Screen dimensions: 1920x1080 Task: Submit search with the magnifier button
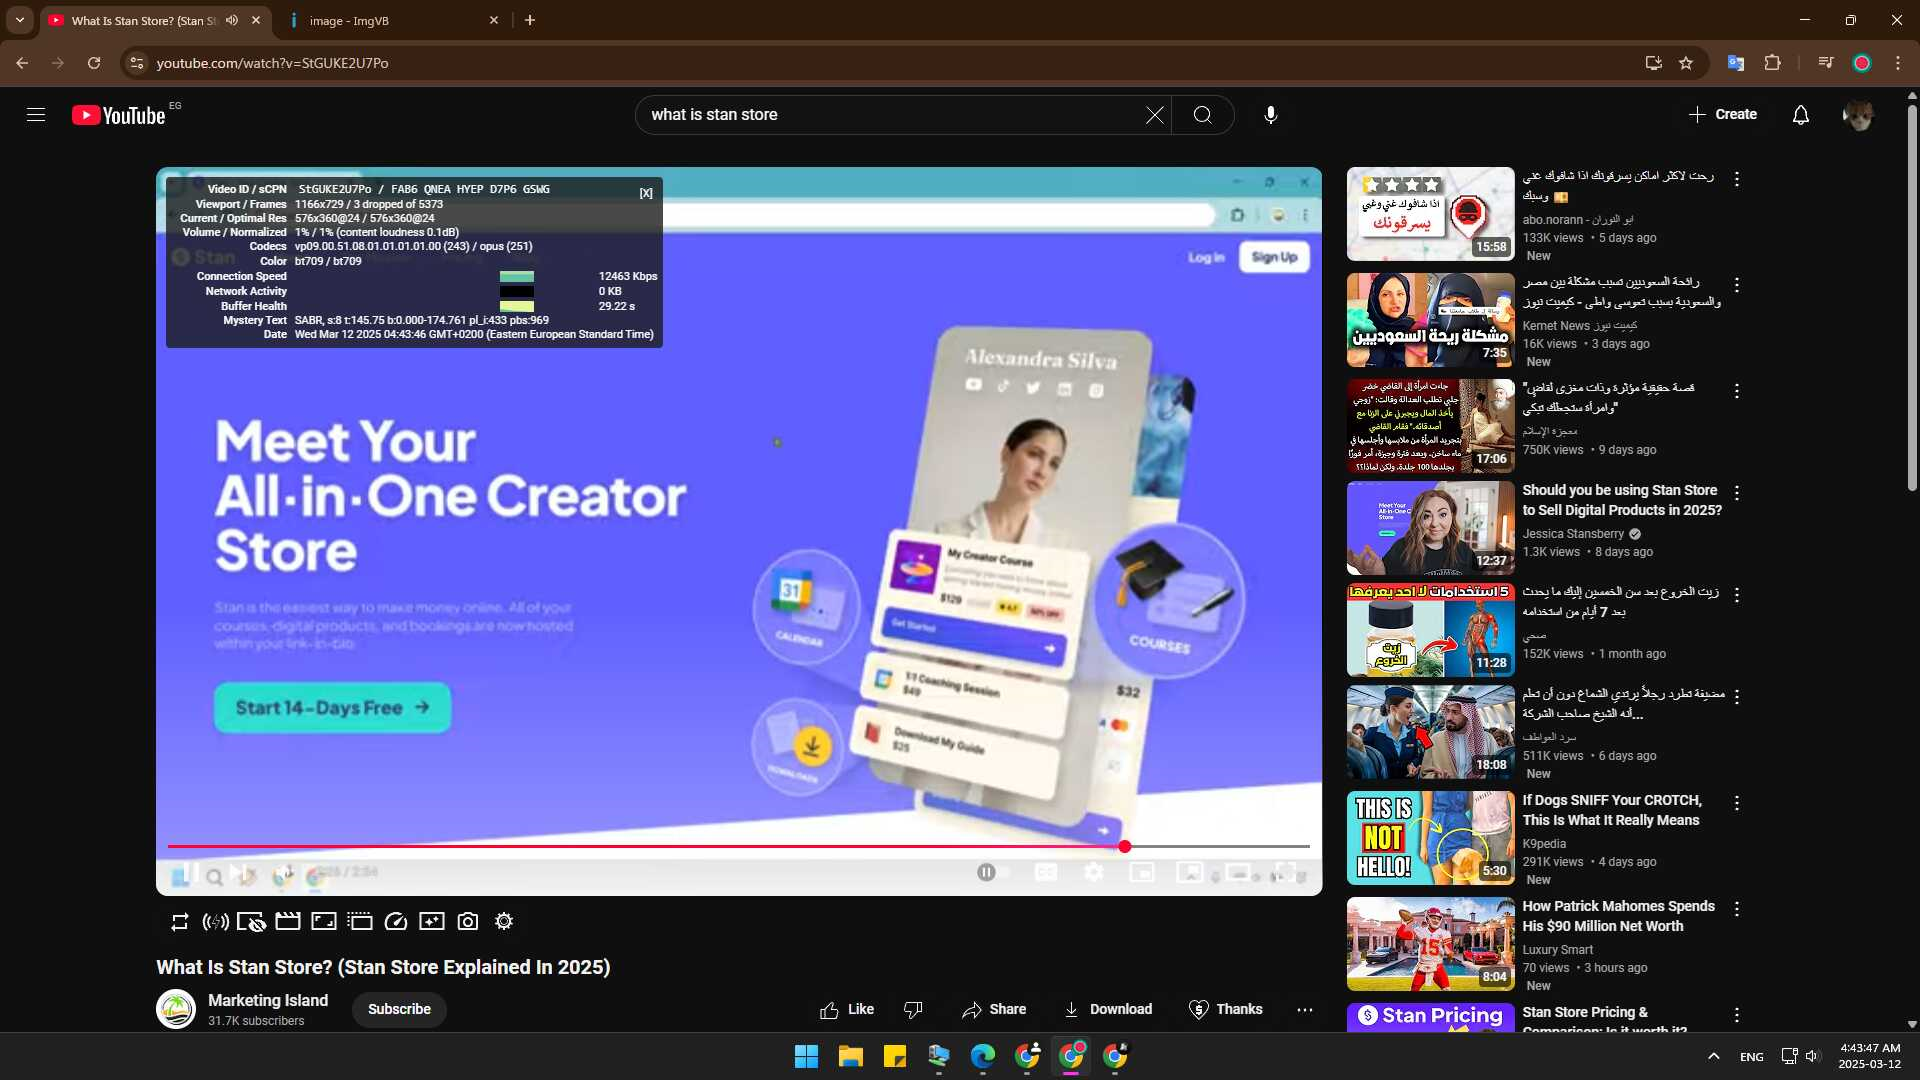click(x=1203, y=115)
